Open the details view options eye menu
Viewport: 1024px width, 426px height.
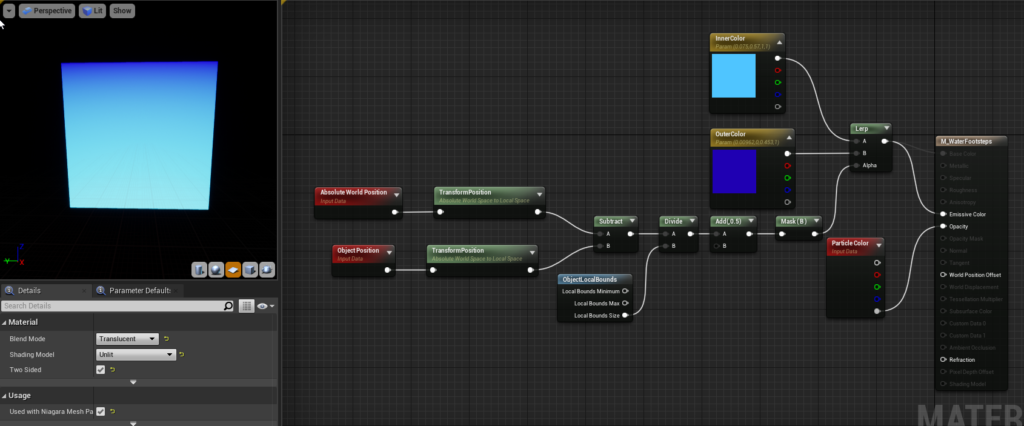coord(266,306)
